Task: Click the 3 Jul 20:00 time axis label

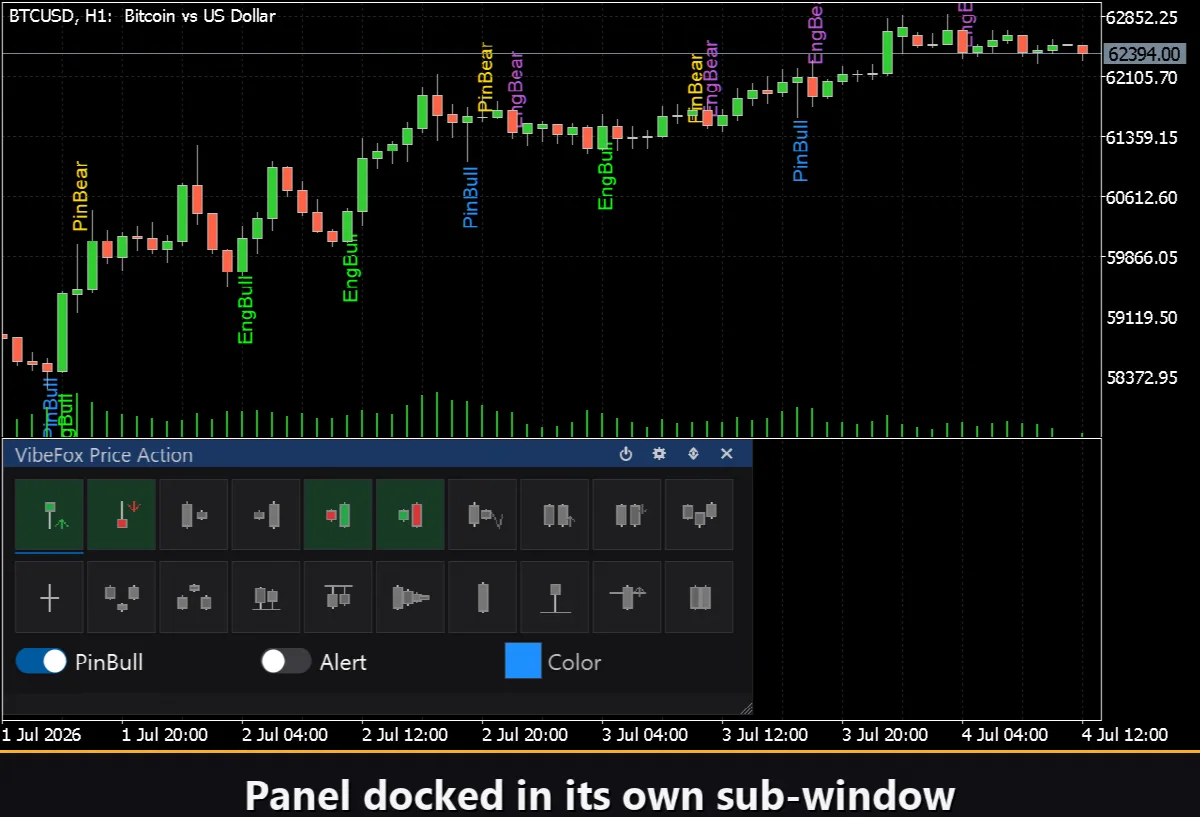Action: [885, 735]
